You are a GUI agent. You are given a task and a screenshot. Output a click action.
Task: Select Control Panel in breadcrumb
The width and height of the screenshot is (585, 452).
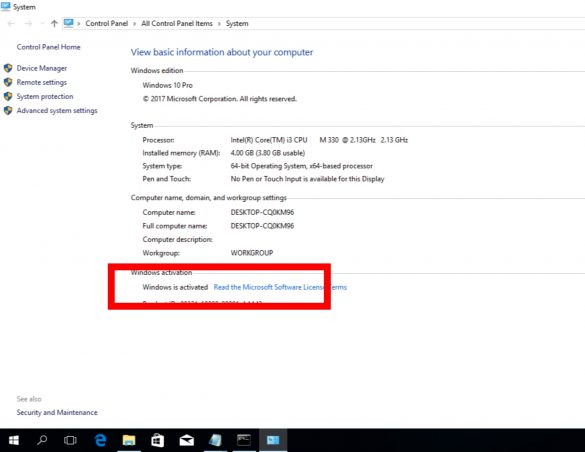107,23
